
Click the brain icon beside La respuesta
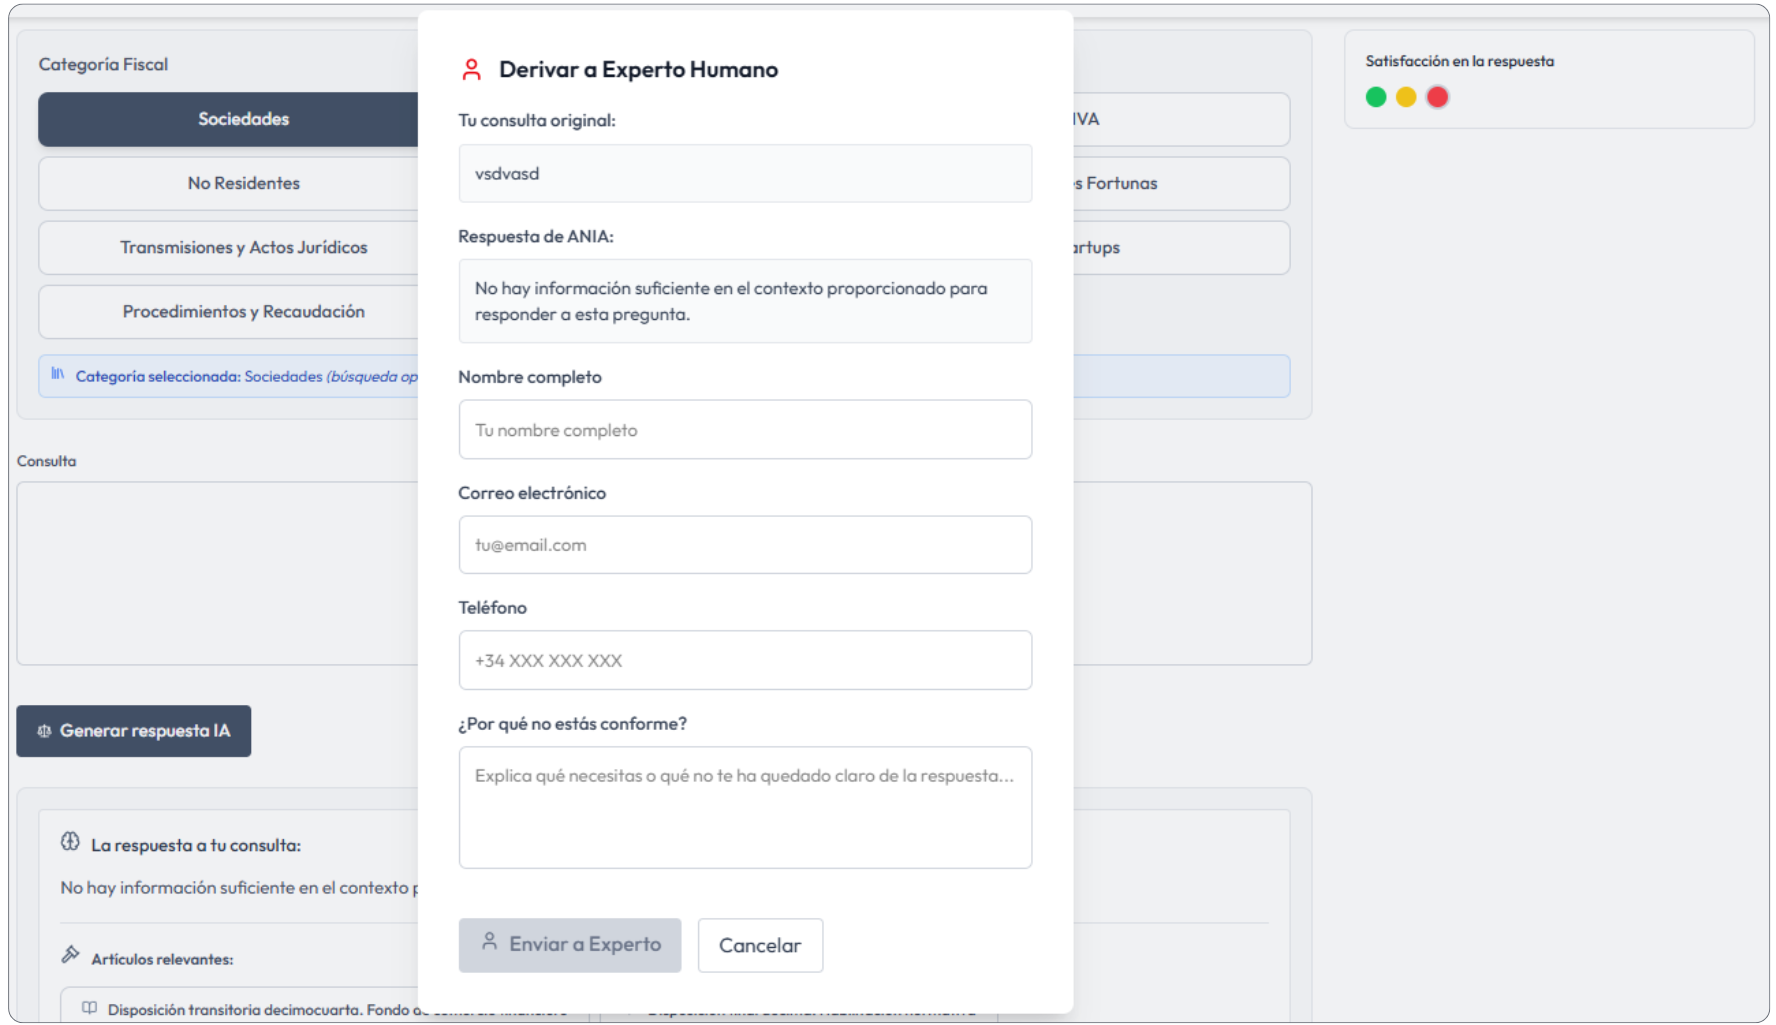pyautogui.click(x=70, y=842)
